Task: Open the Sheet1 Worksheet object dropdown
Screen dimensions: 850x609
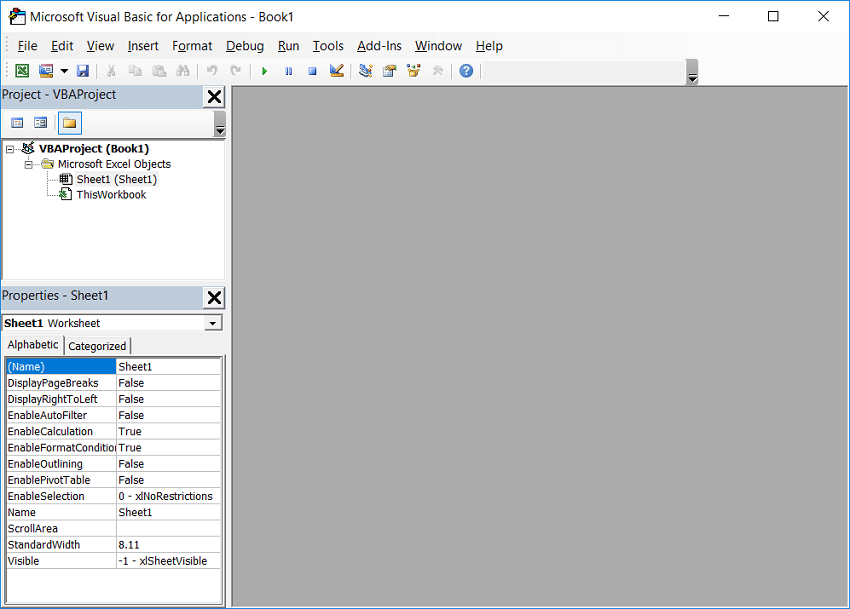Action: pos(213,324)
